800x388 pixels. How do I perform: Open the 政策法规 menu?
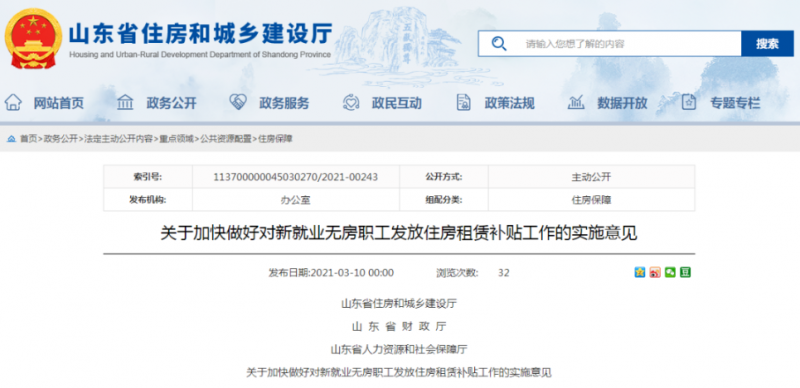(x=509, y=103)
